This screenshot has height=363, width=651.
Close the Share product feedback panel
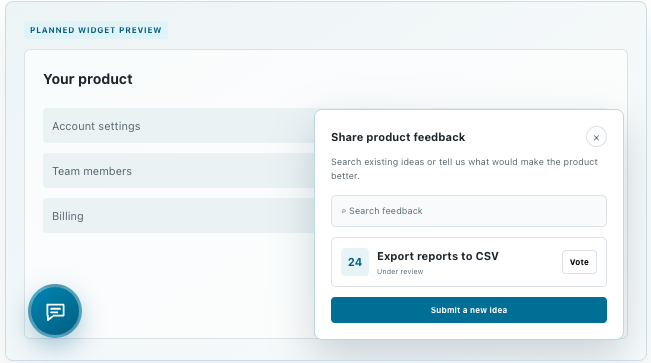[596, 137]
